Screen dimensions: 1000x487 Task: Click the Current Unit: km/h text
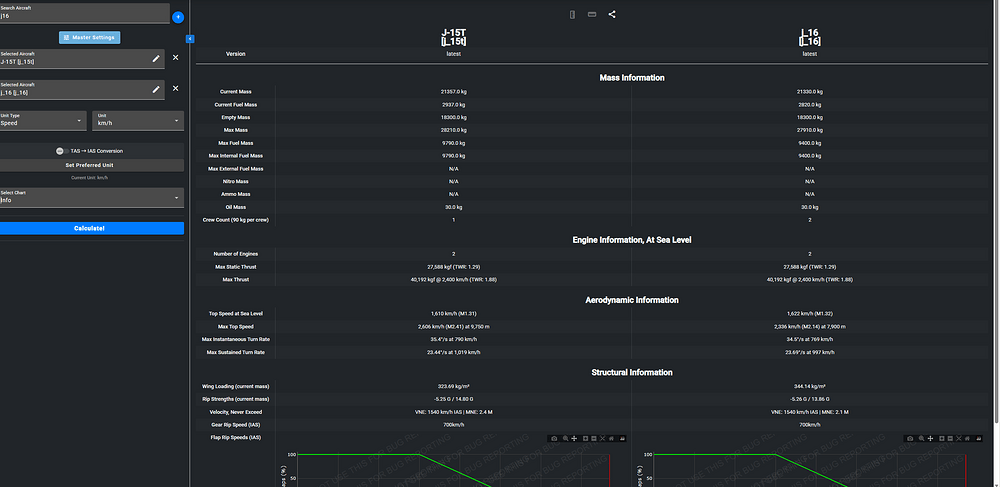click(x=89, y=178)
